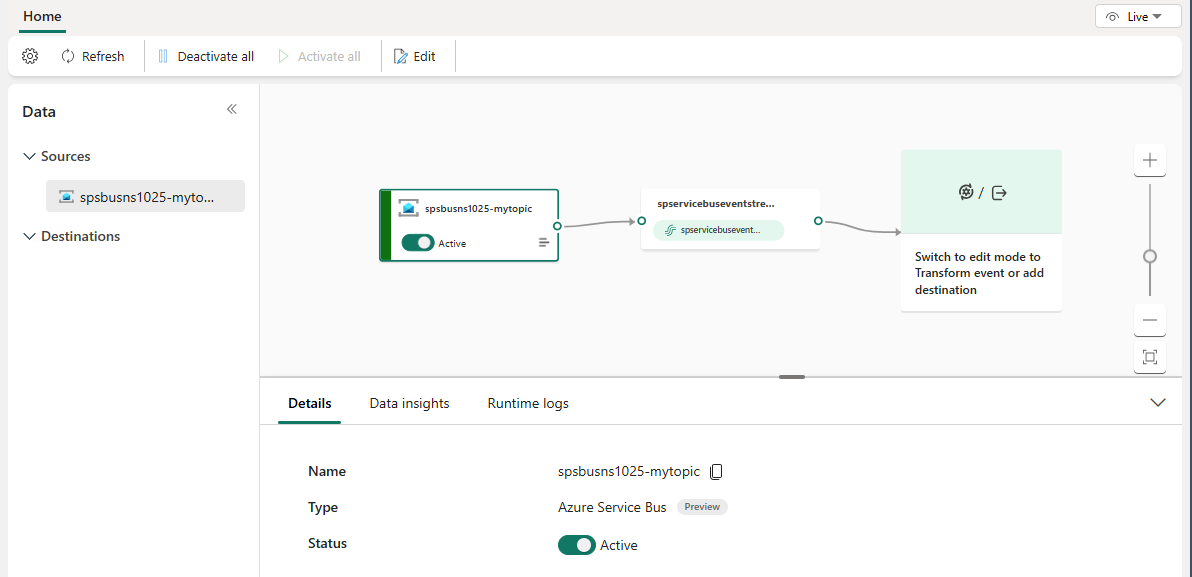Copy the source name to clipboard
The height and width of the screenshot is (577, 1192).
pos(716,471)
